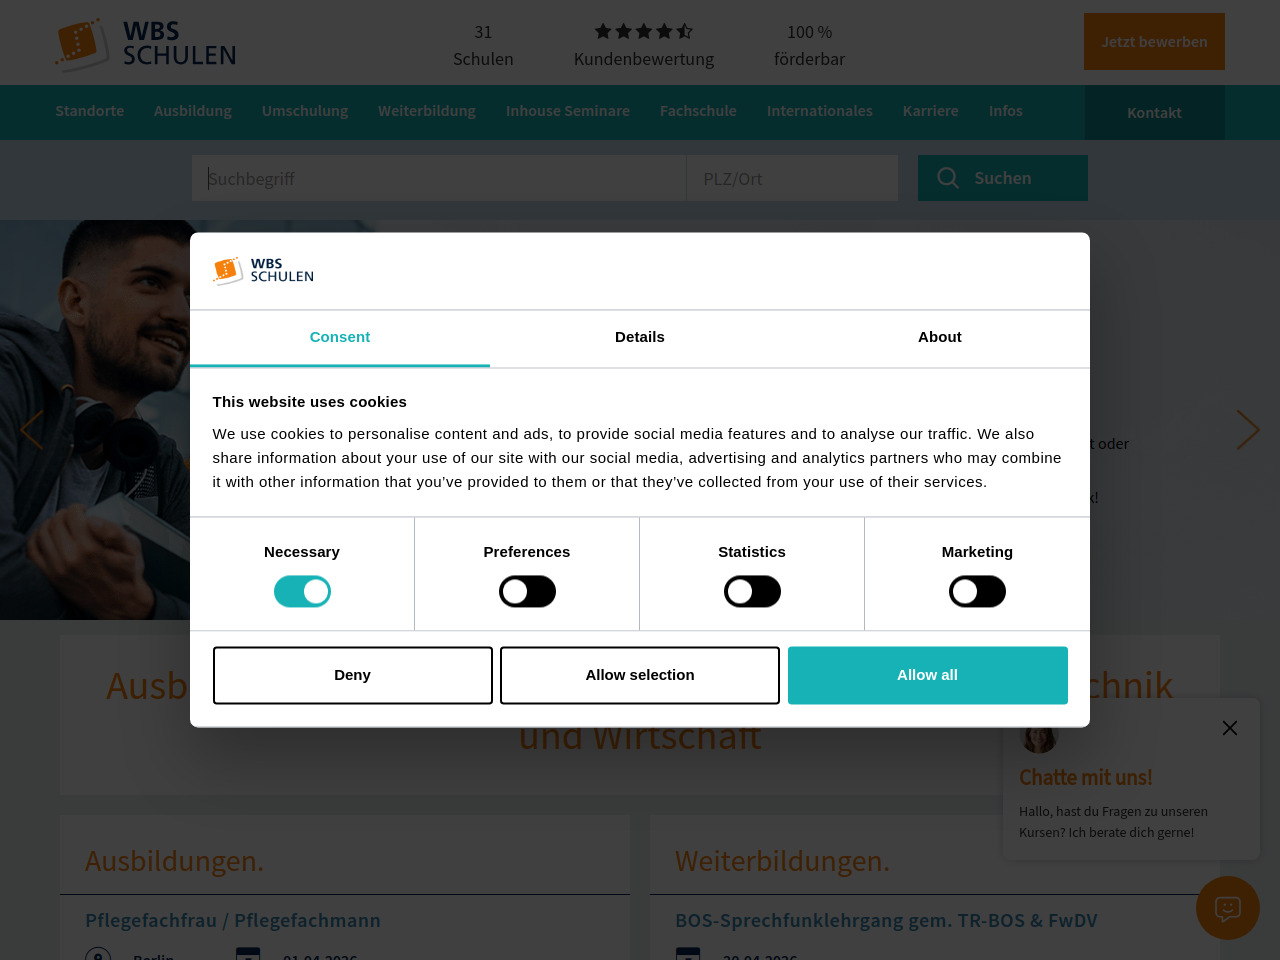Open the chat bubble widget icon
Image resolution: width=1280 pixels, height=960 pixels.
tap(1228, 908)
